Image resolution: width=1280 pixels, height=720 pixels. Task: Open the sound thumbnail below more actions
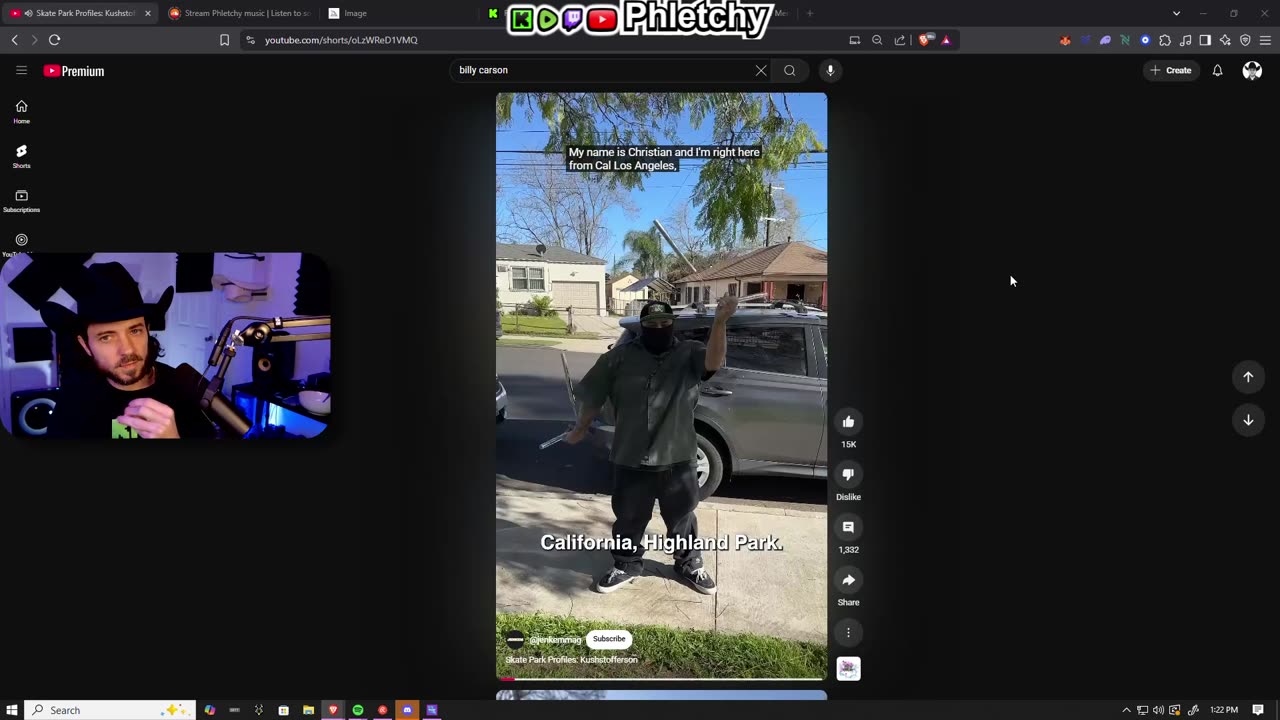(x=848, y=669)
